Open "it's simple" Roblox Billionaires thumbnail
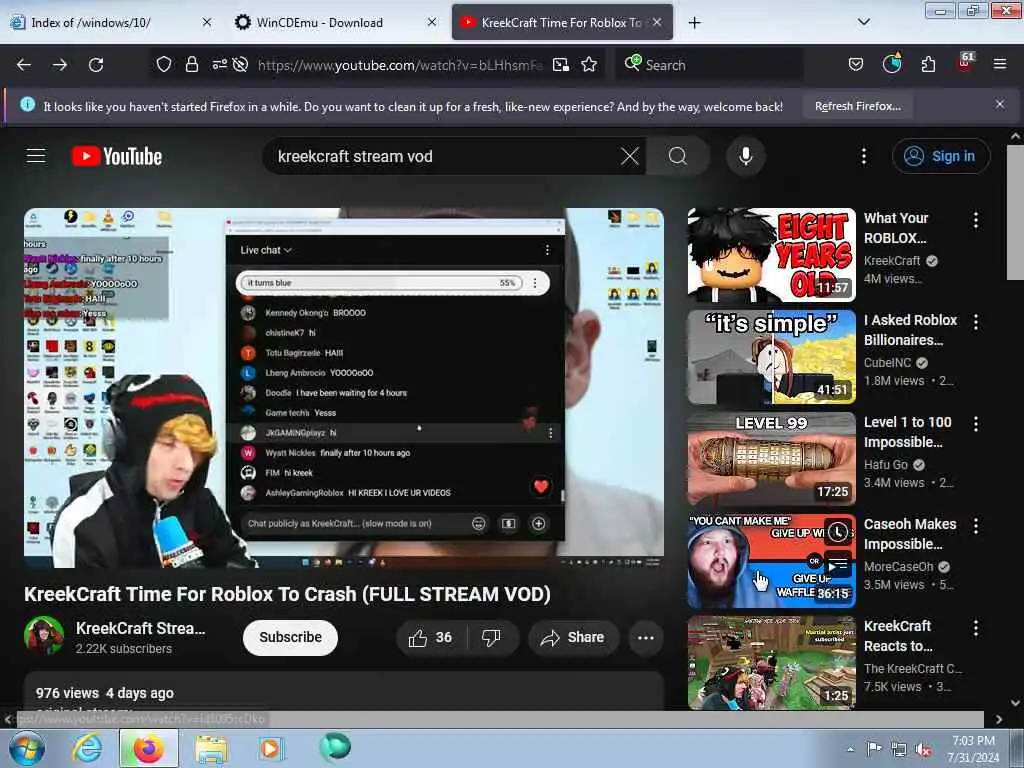The image size is (1024, 768). (771, 357)
